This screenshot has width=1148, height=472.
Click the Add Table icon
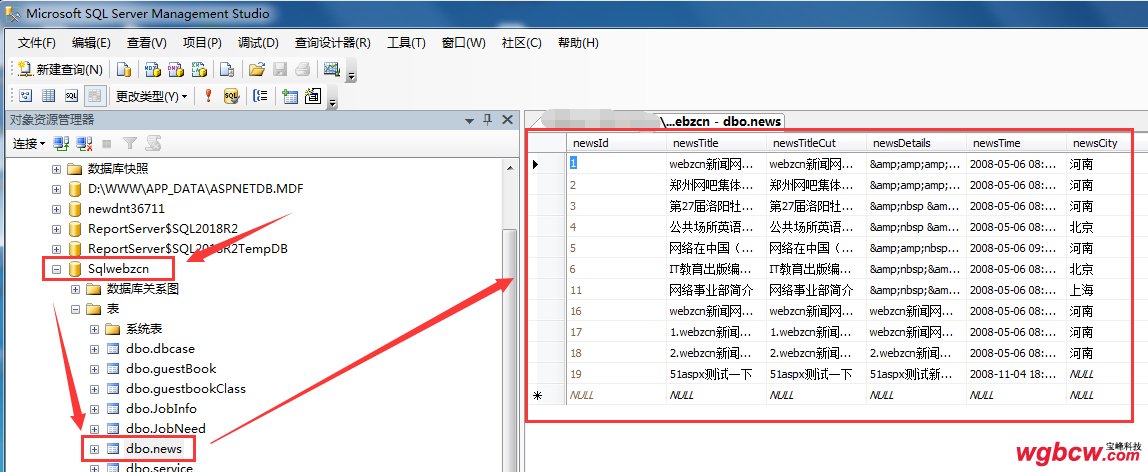290,96
